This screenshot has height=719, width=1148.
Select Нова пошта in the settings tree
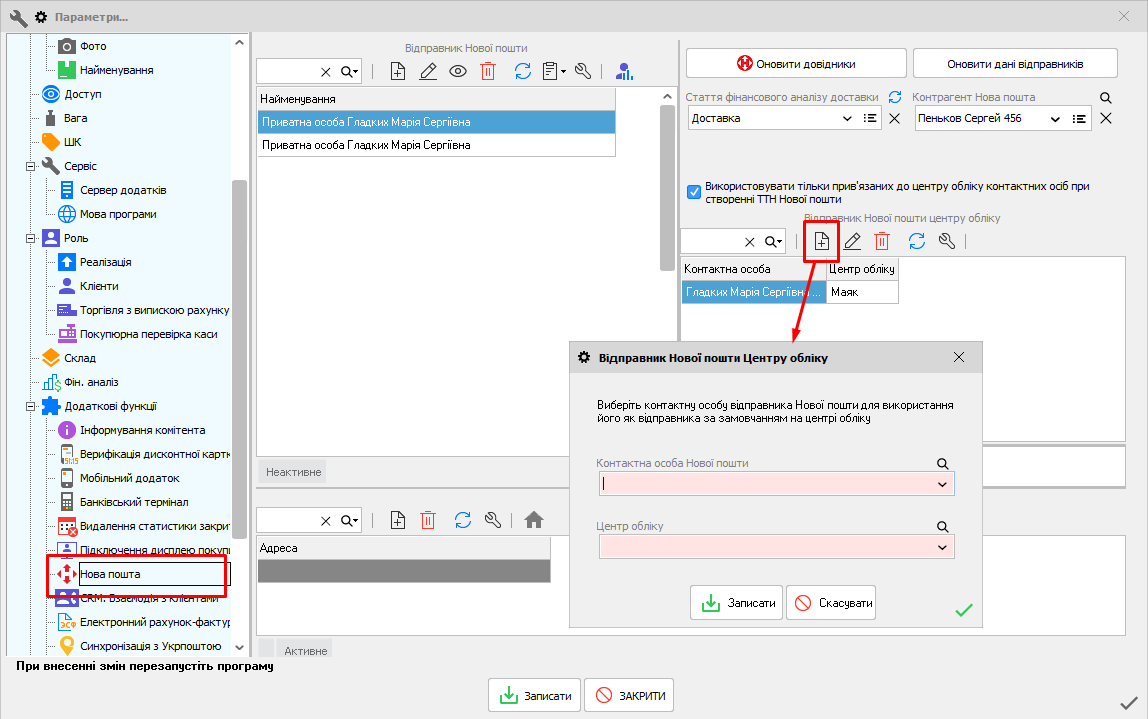(x=110, y=574)
